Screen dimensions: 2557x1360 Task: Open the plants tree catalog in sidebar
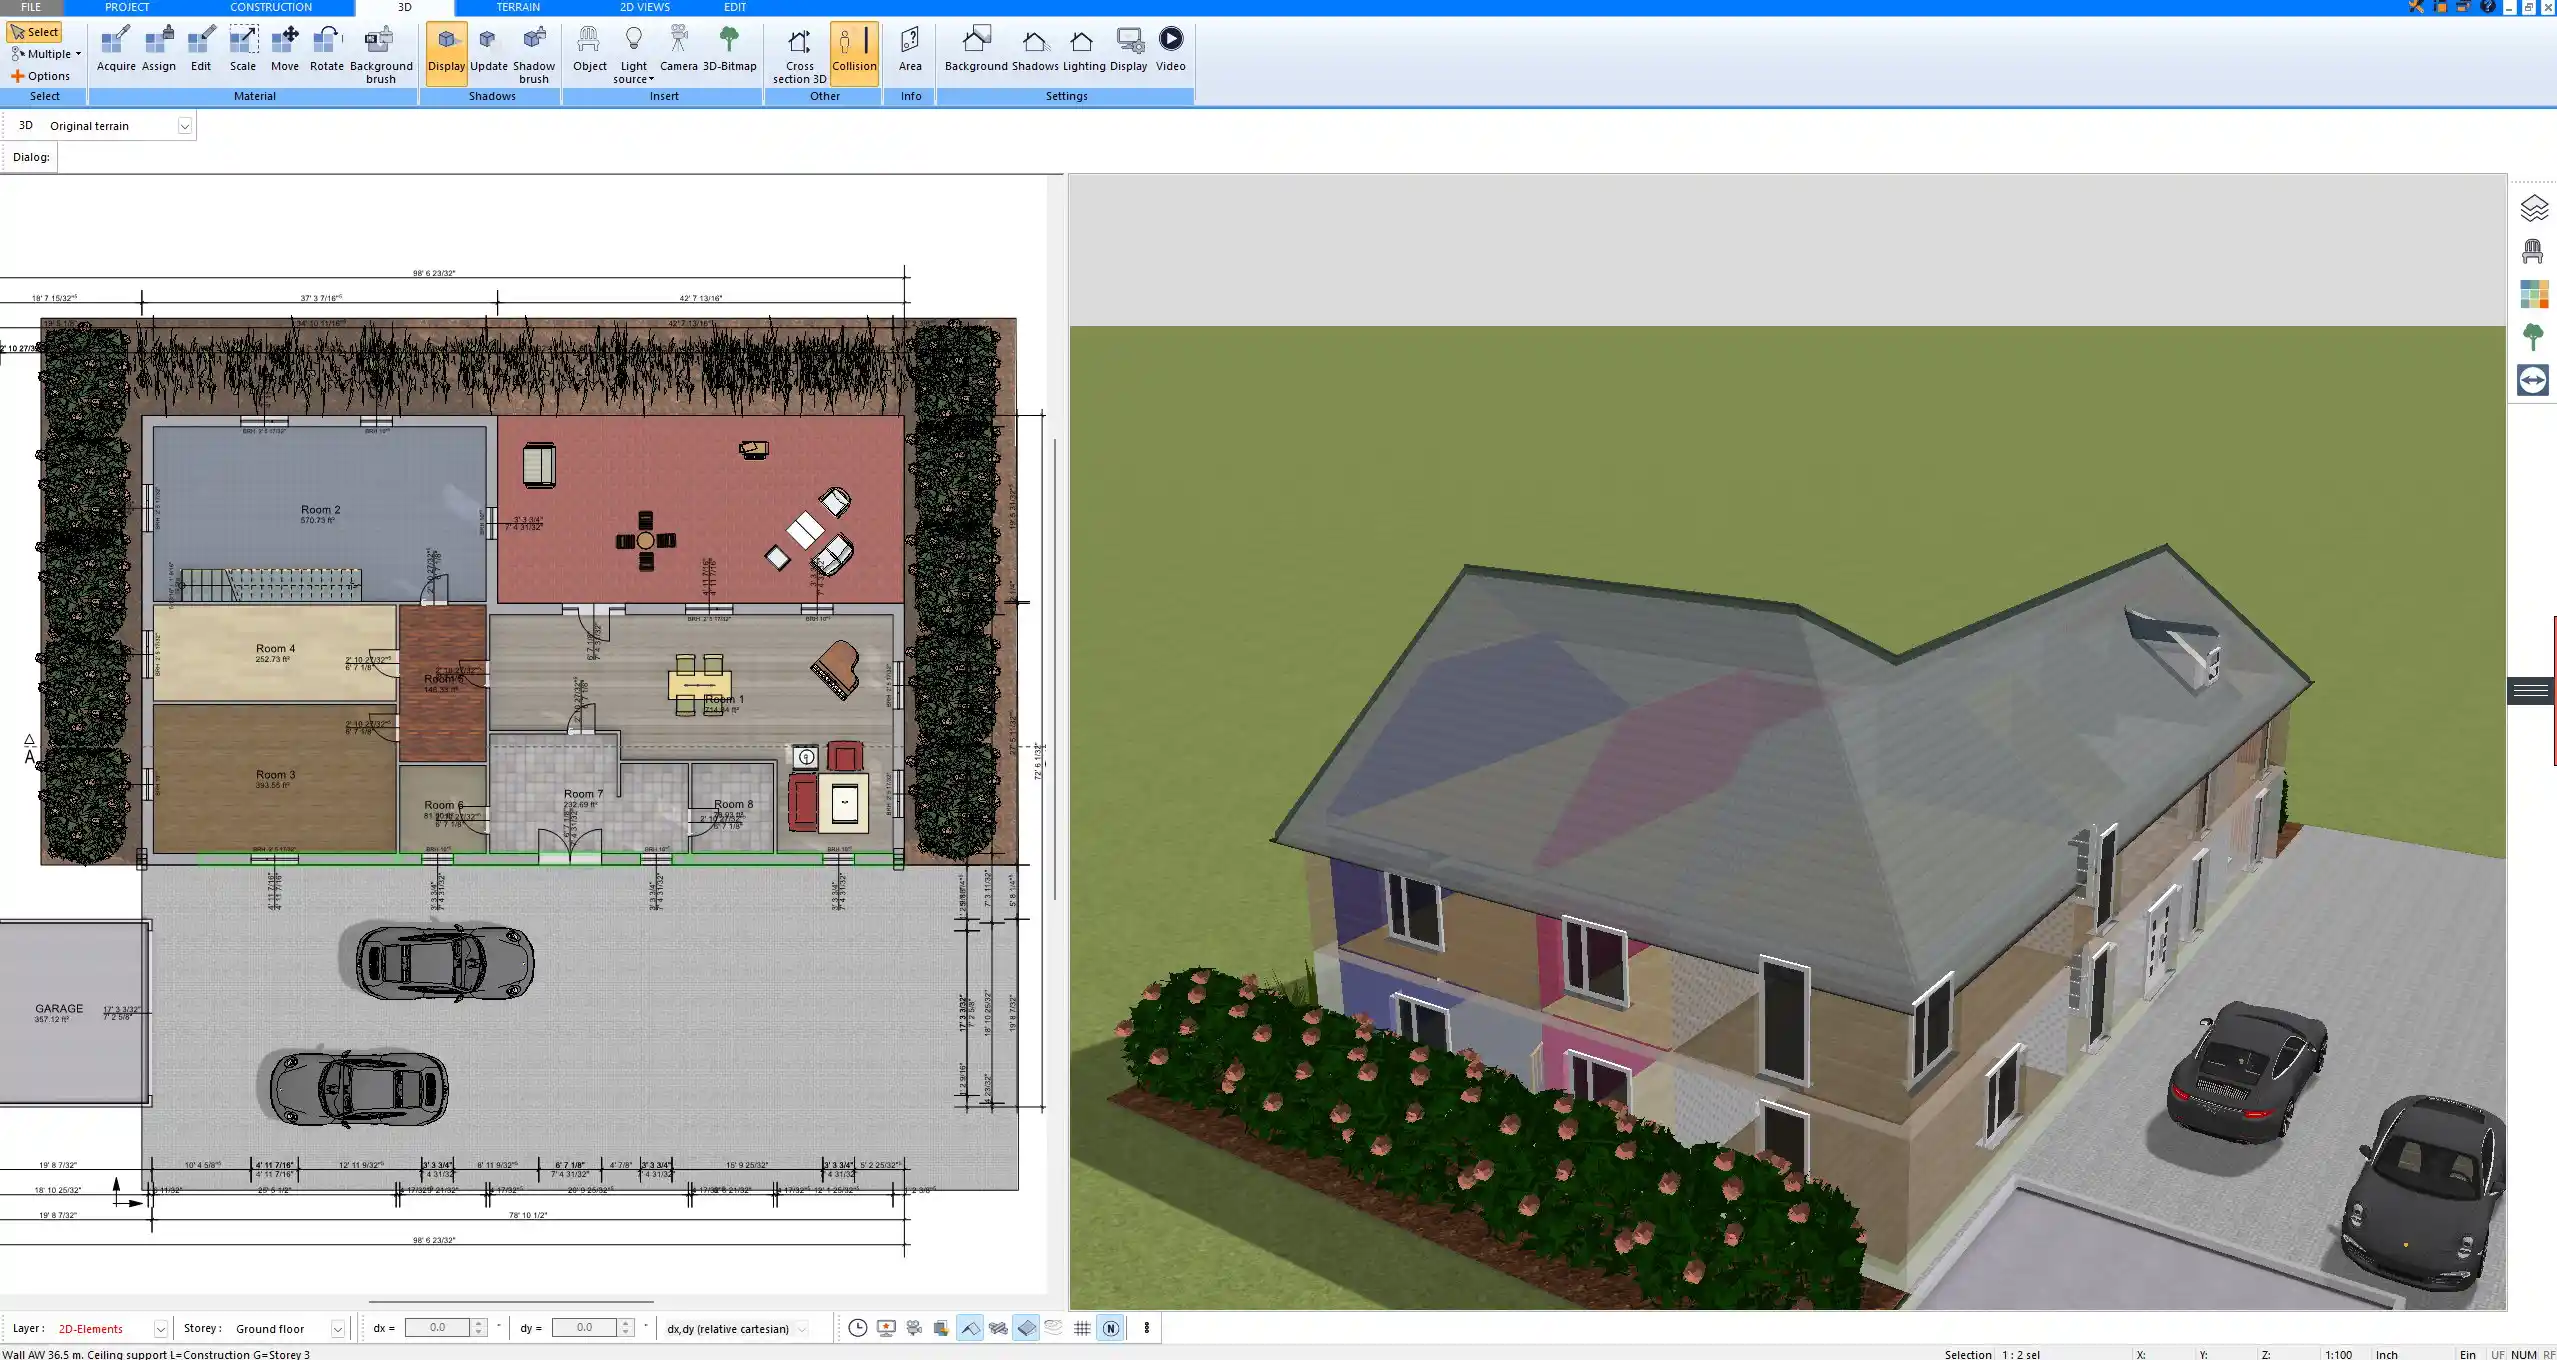coord(2533,337)
